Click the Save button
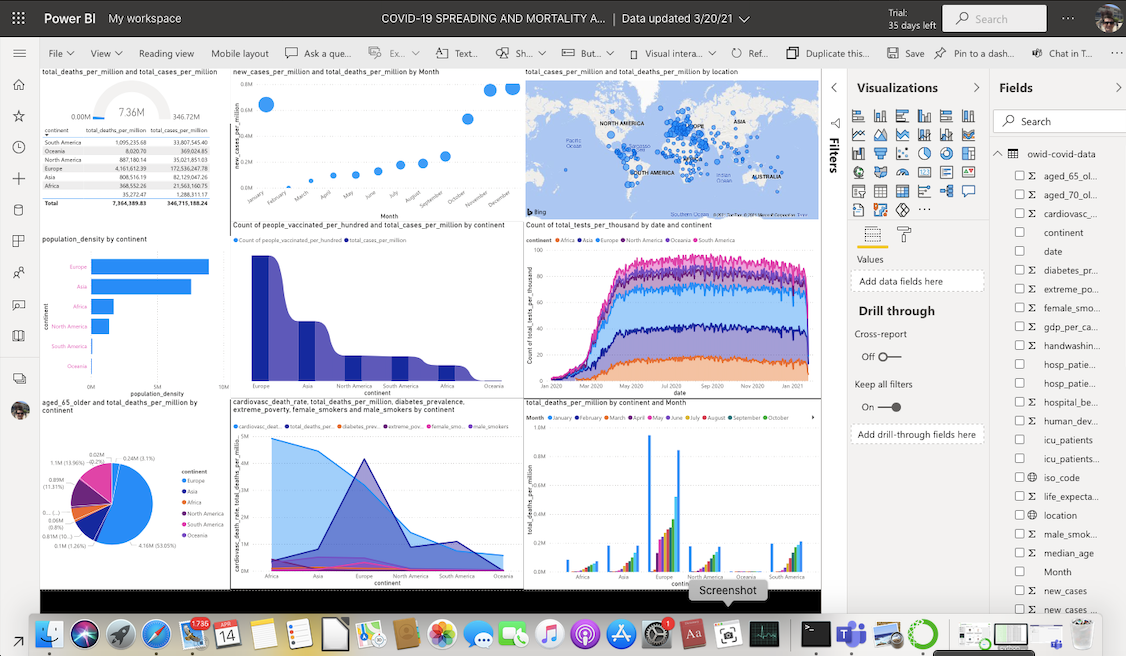Viewport: 1126px width, 656px height. 905,53
